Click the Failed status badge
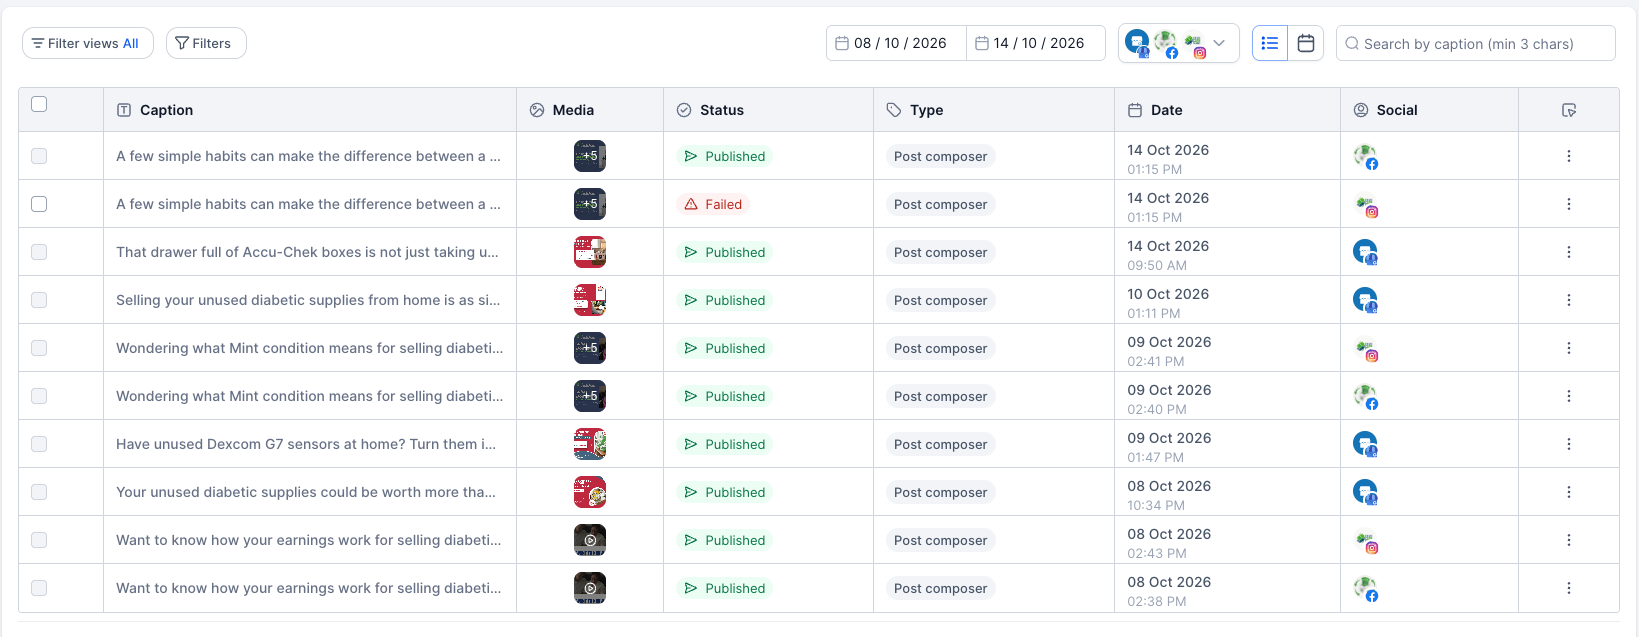 pos(713,204)
